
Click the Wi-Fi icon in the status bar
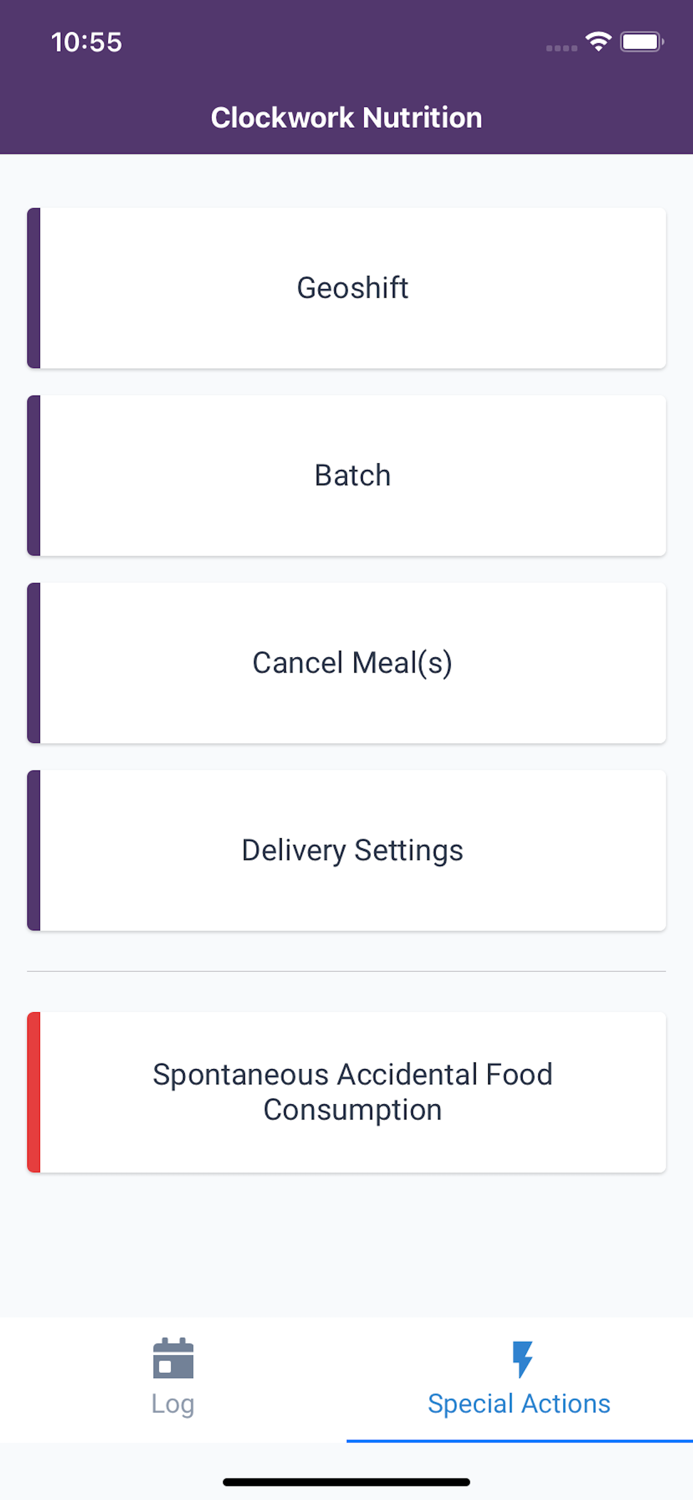pos(598,42)
